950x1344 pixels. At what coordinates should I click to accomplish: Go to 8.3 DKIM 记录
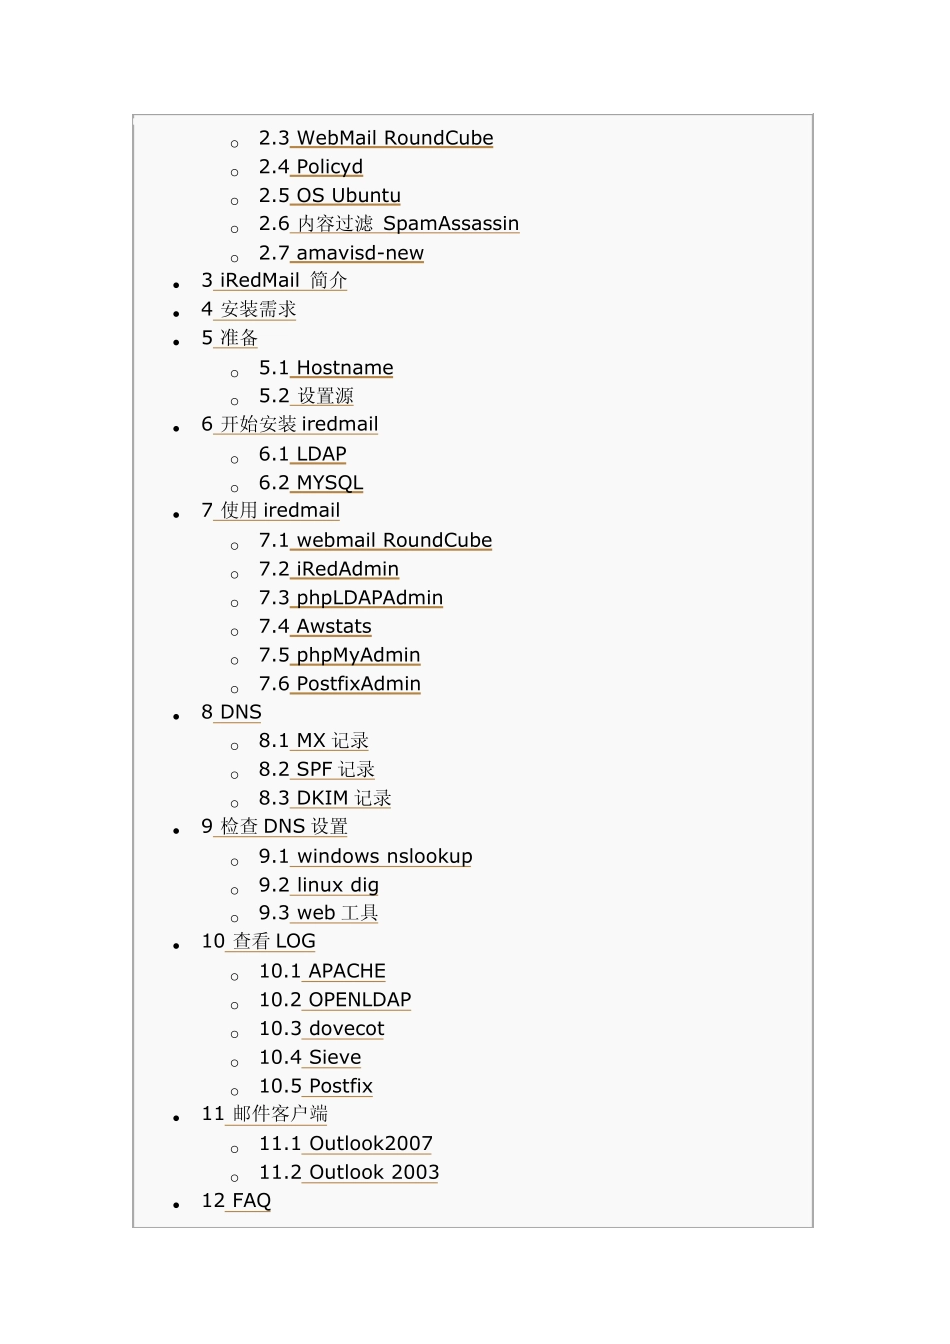tap(325, 798)
